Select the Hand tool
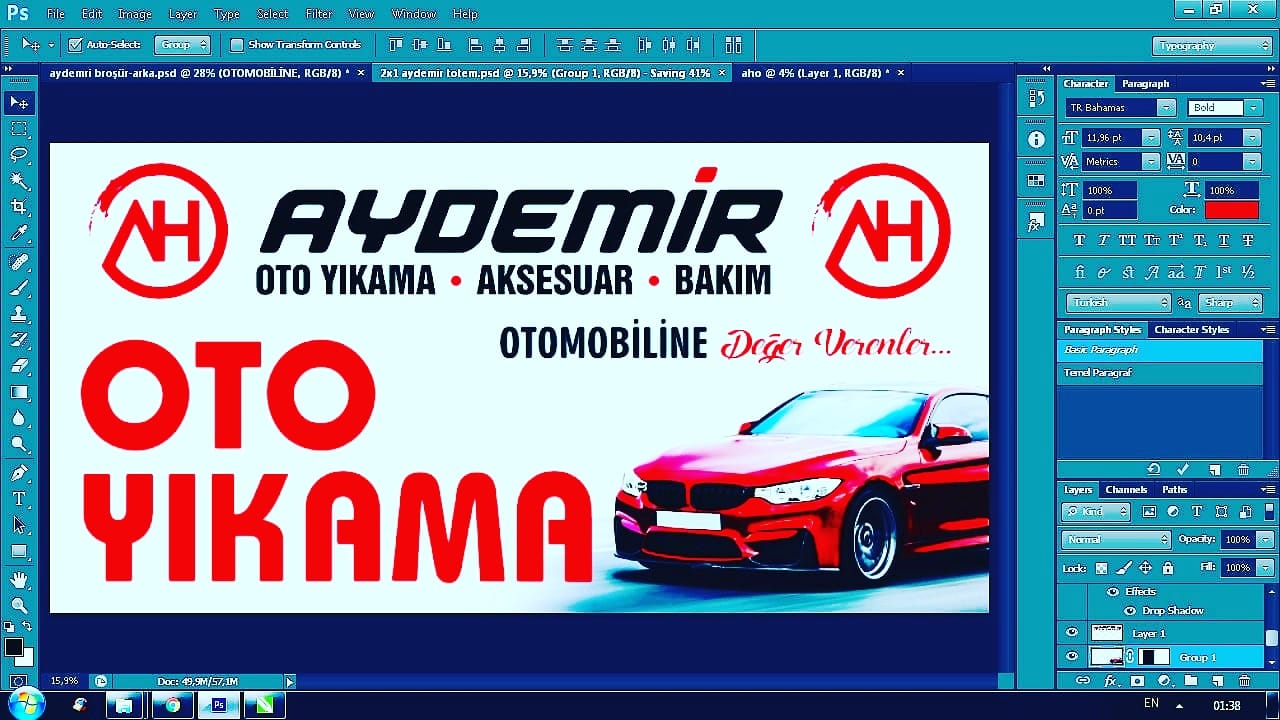The height and width of the screenshot is (720, 1280). (x=19, y=579)
